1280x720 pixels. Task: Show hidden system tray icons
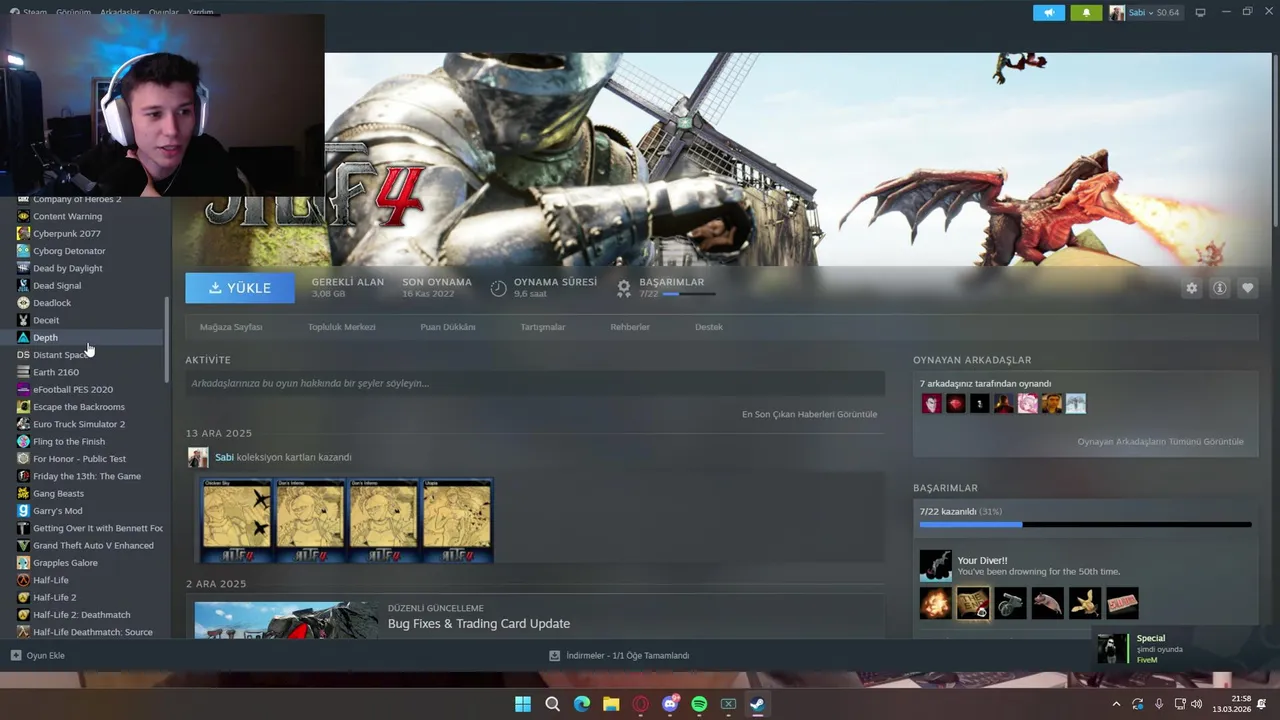pyautogui.click(x=1116, y=704)
